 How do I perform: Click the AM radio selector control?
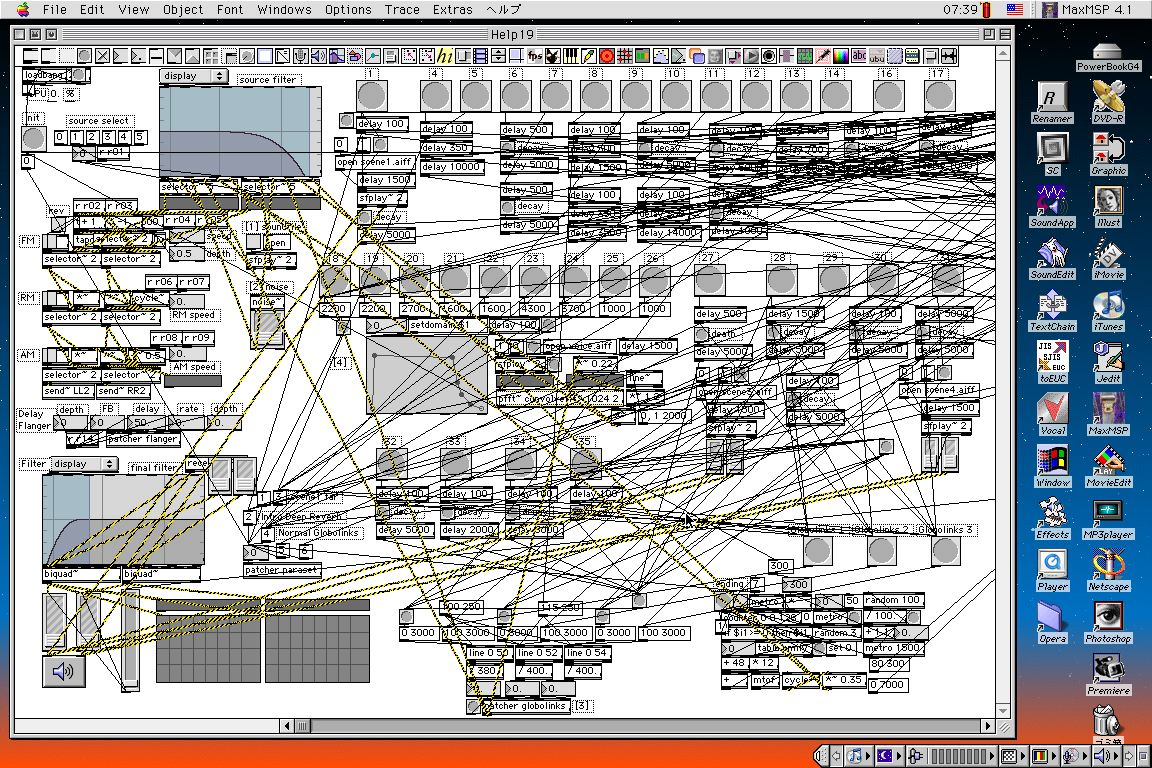(x=54, y=356)
